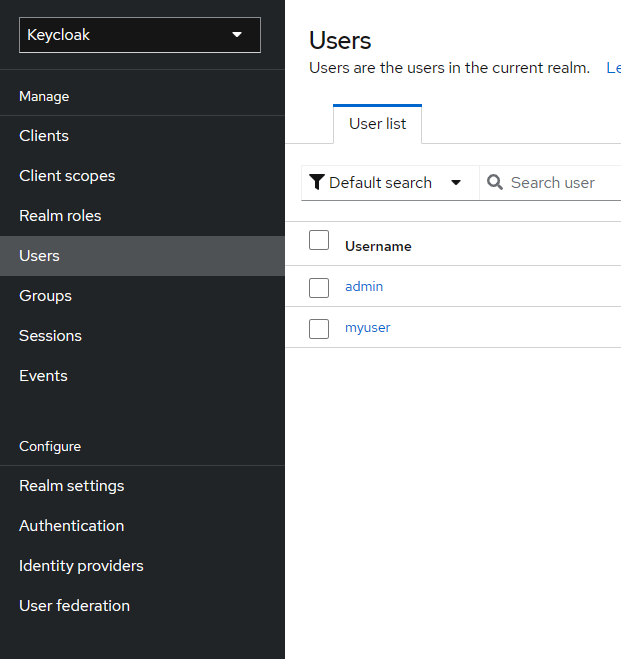Check the select-all users checkbox
The height and width of the screenshot is (659, 621).
coord(319,240)
